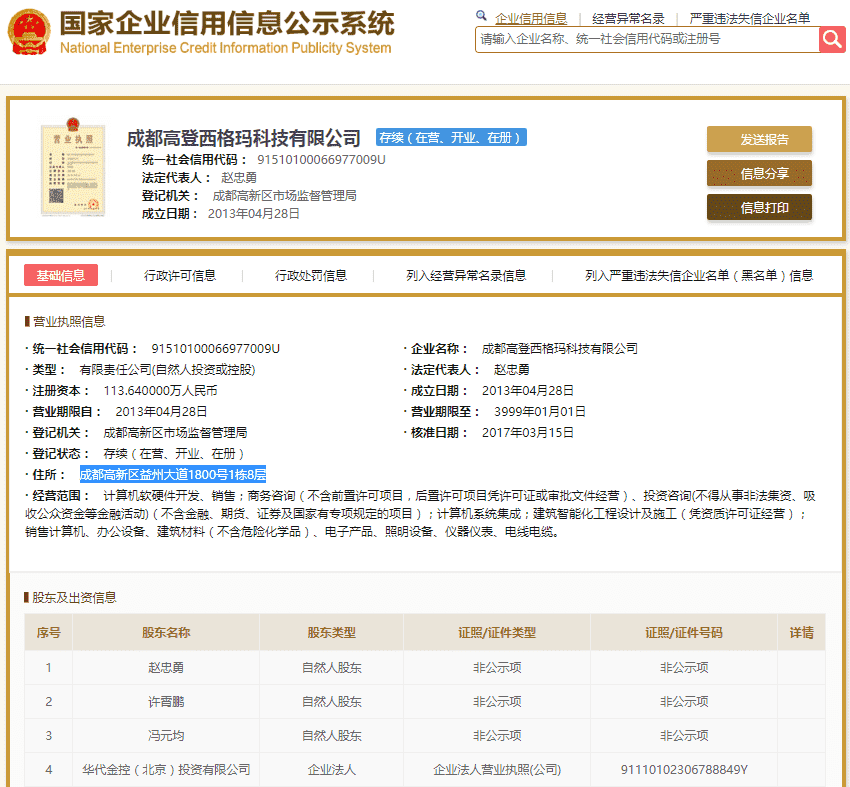Click shareholder name 许霄鹏 in the table

pyautogui.click(x=166, y=702)
